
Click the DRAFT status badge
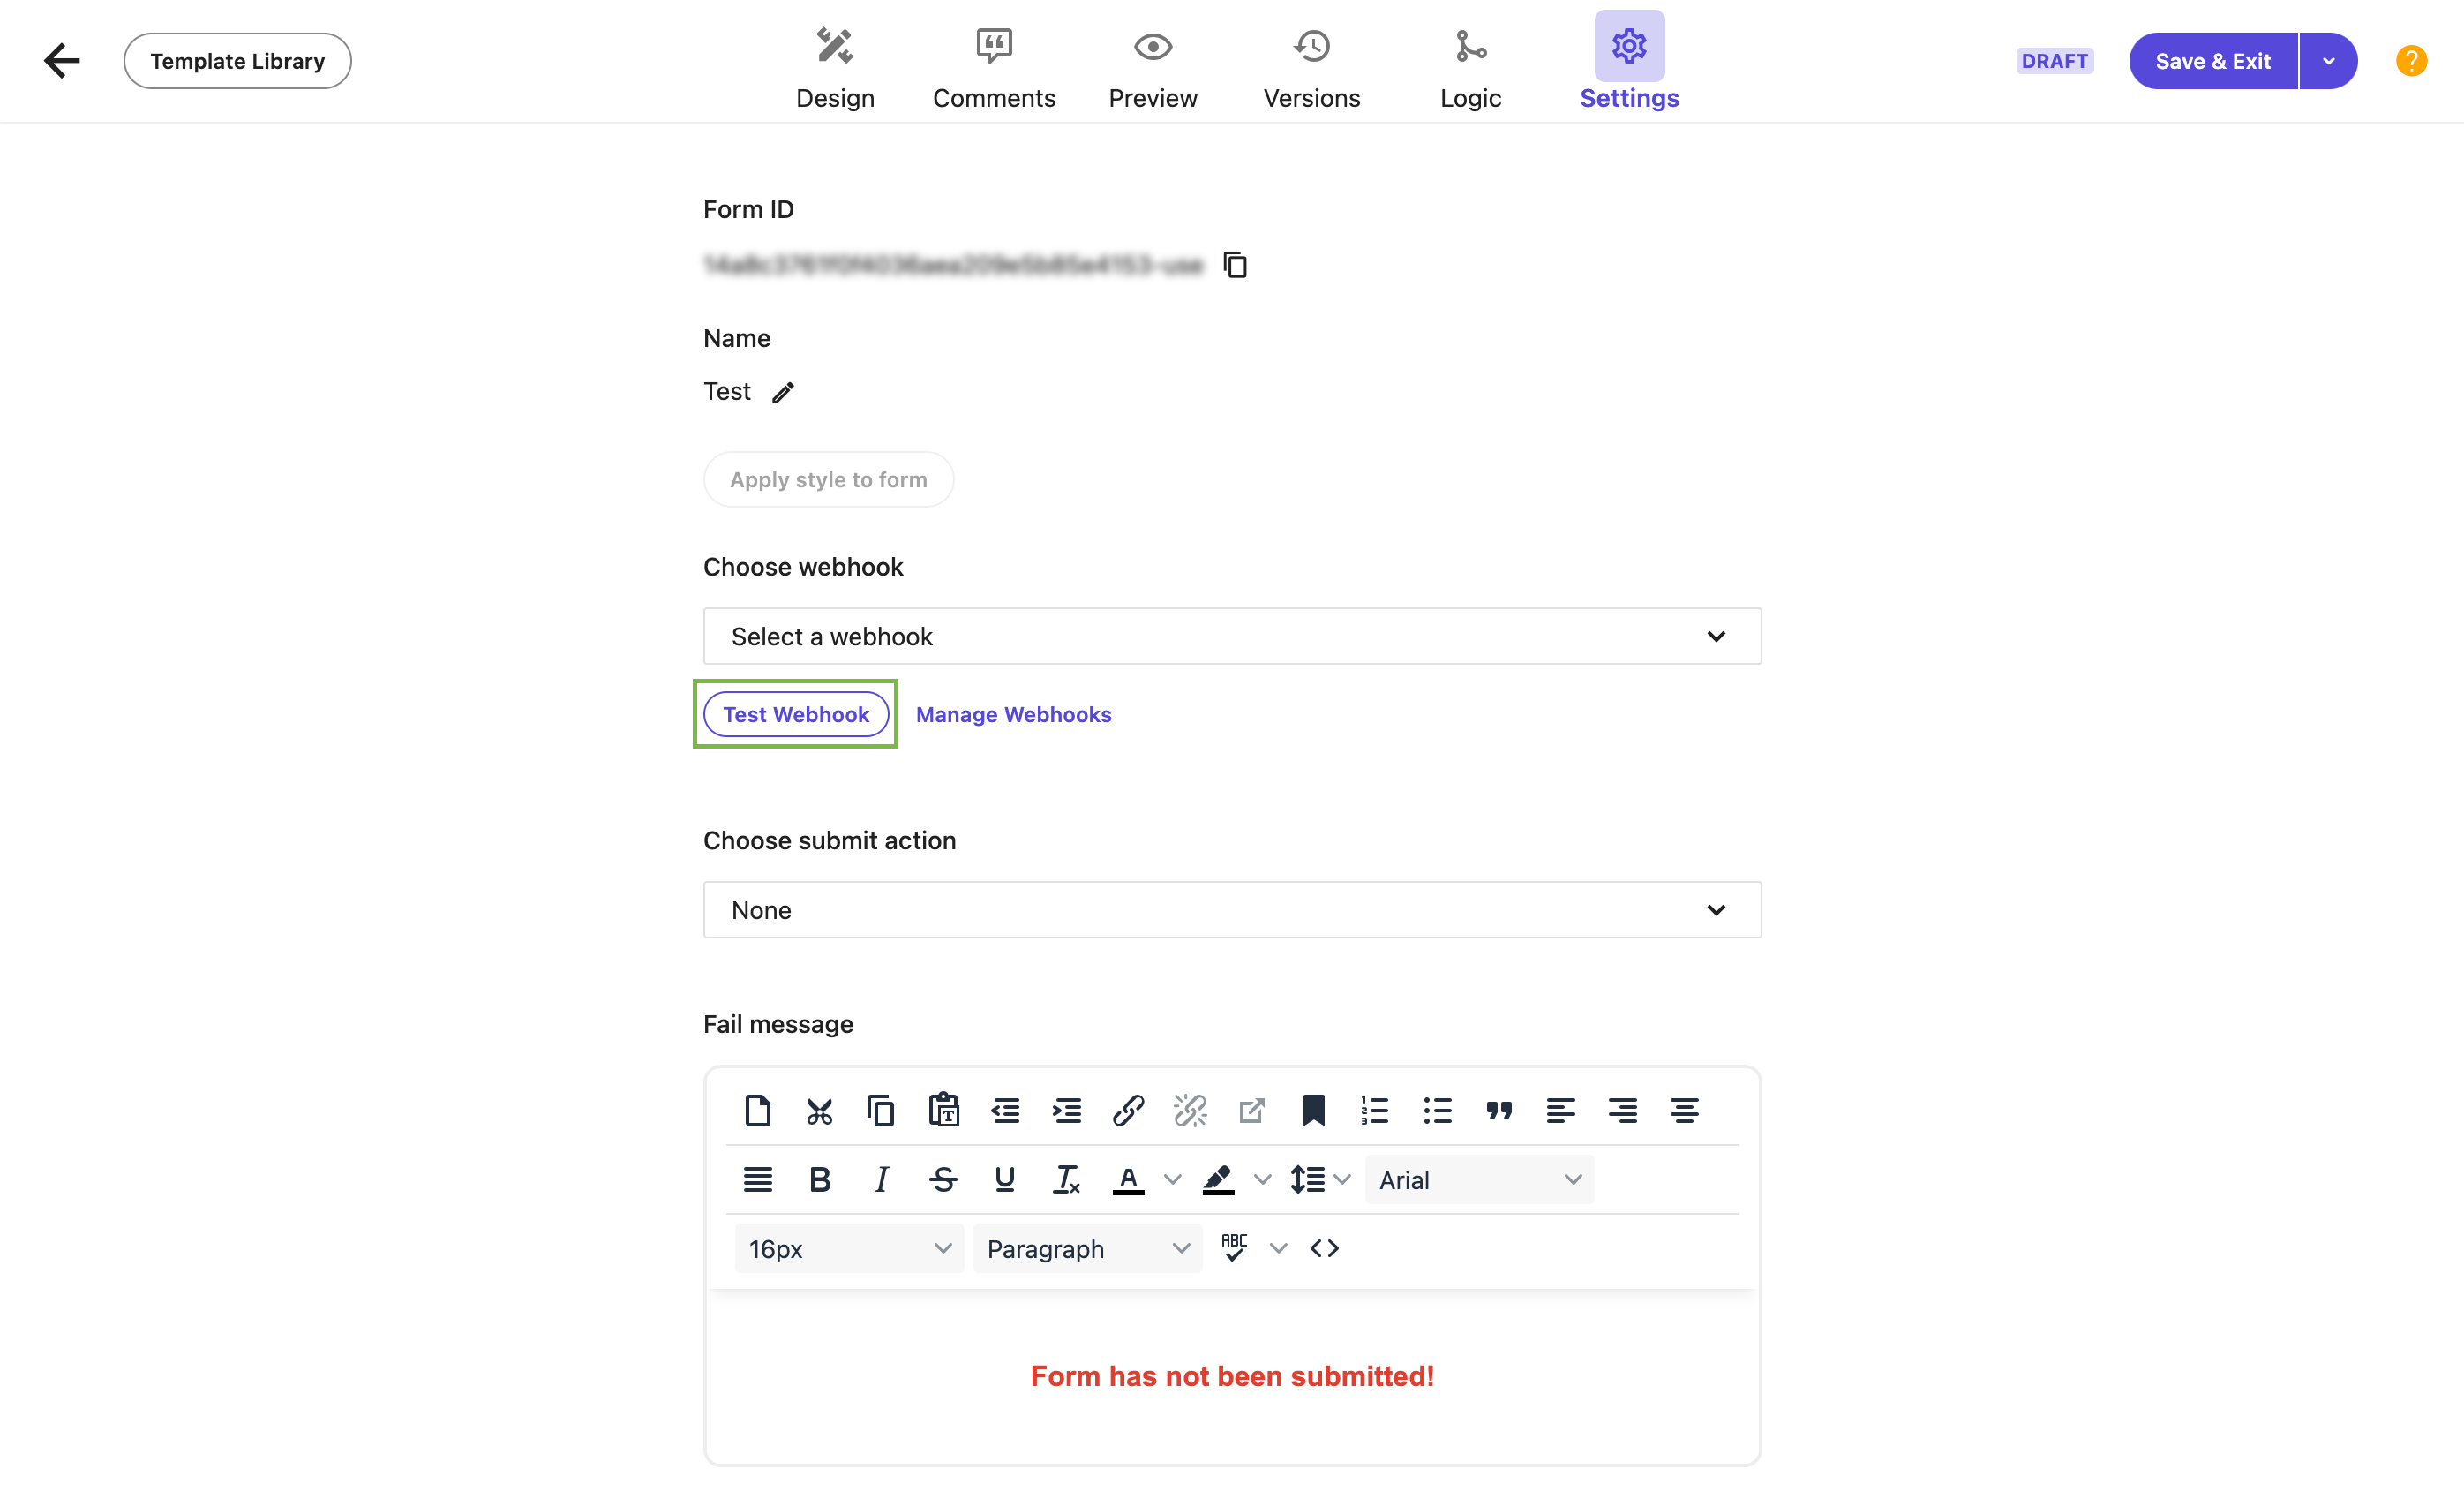[2054, 61]
